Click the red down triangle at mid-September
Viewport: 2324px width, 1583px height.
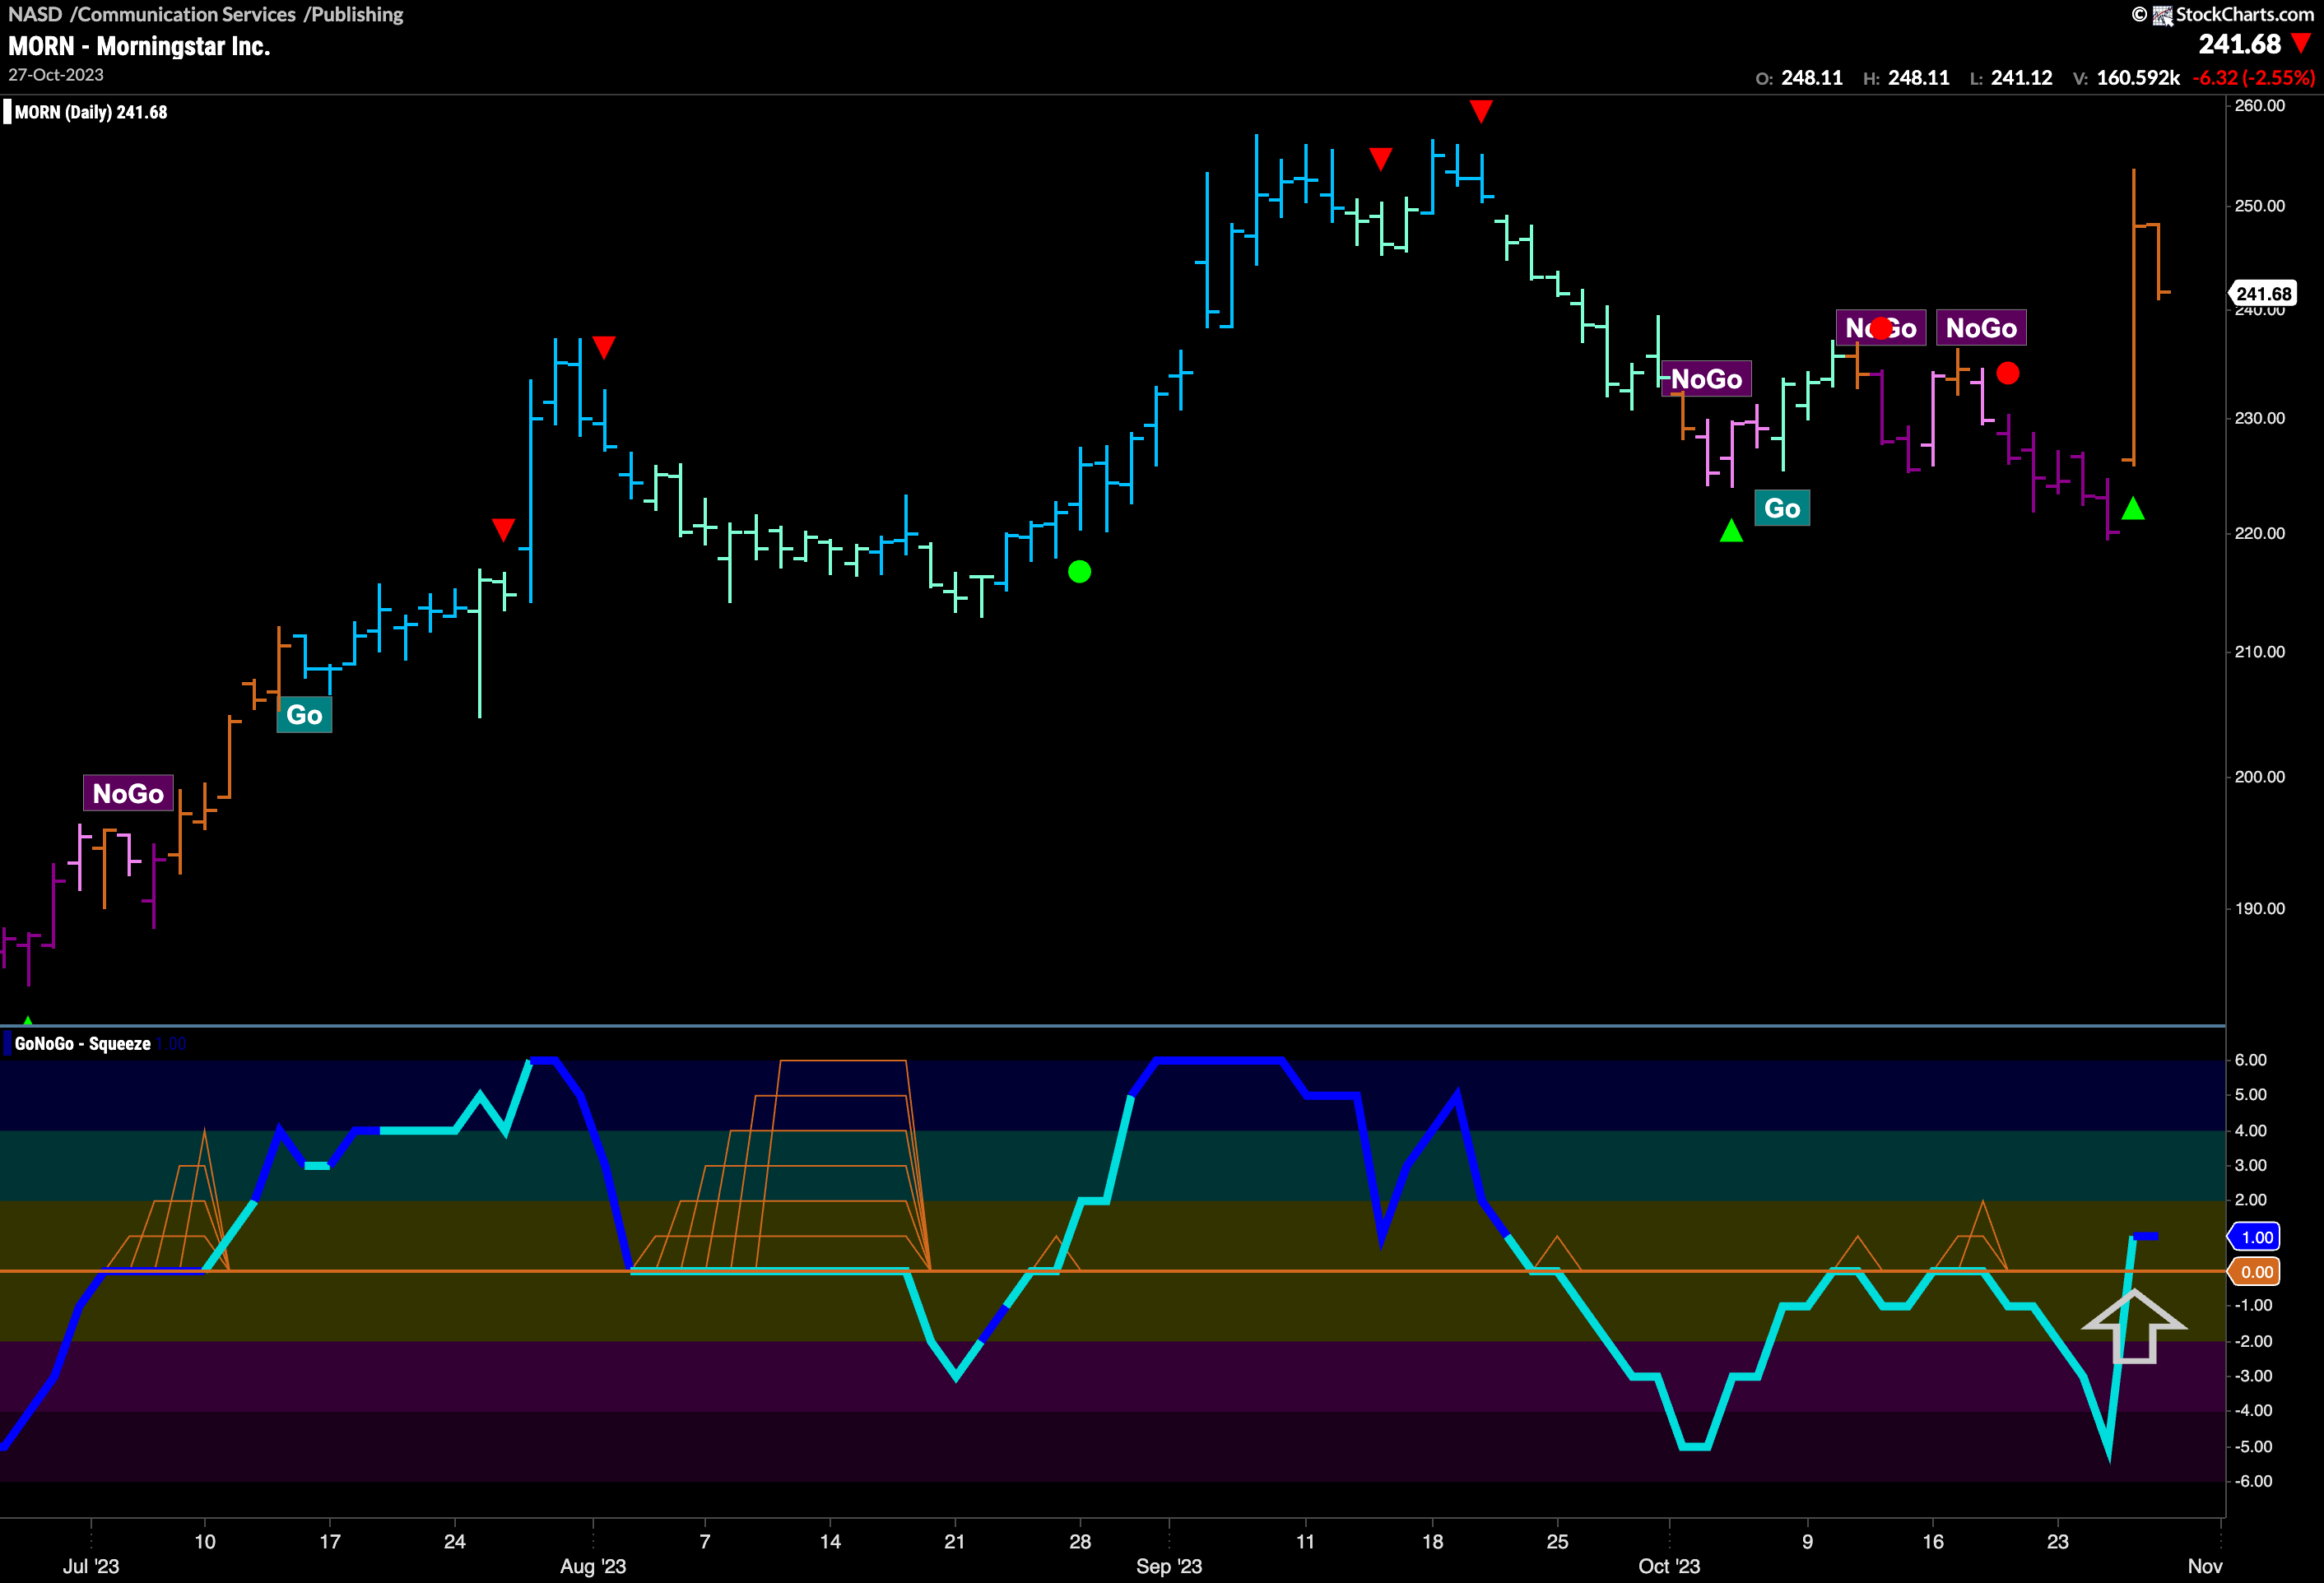(1380, 159)
